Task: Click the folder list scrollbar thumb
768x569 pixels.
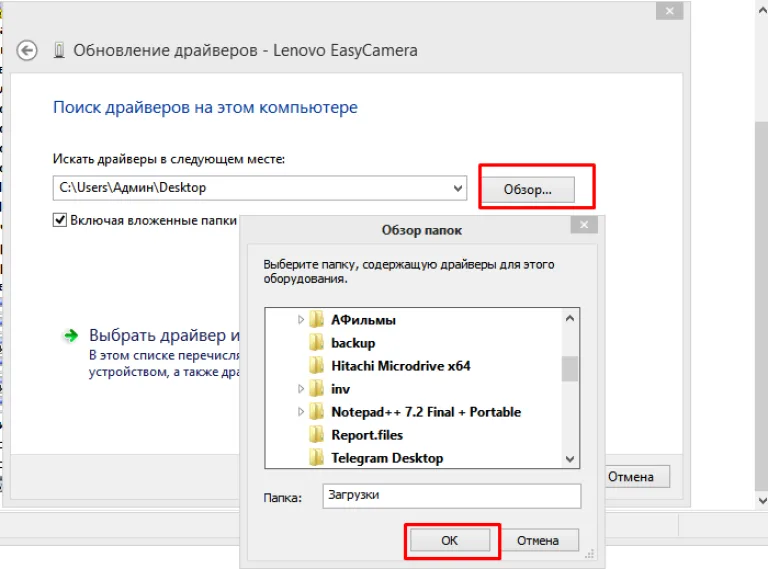Action: 570,368
